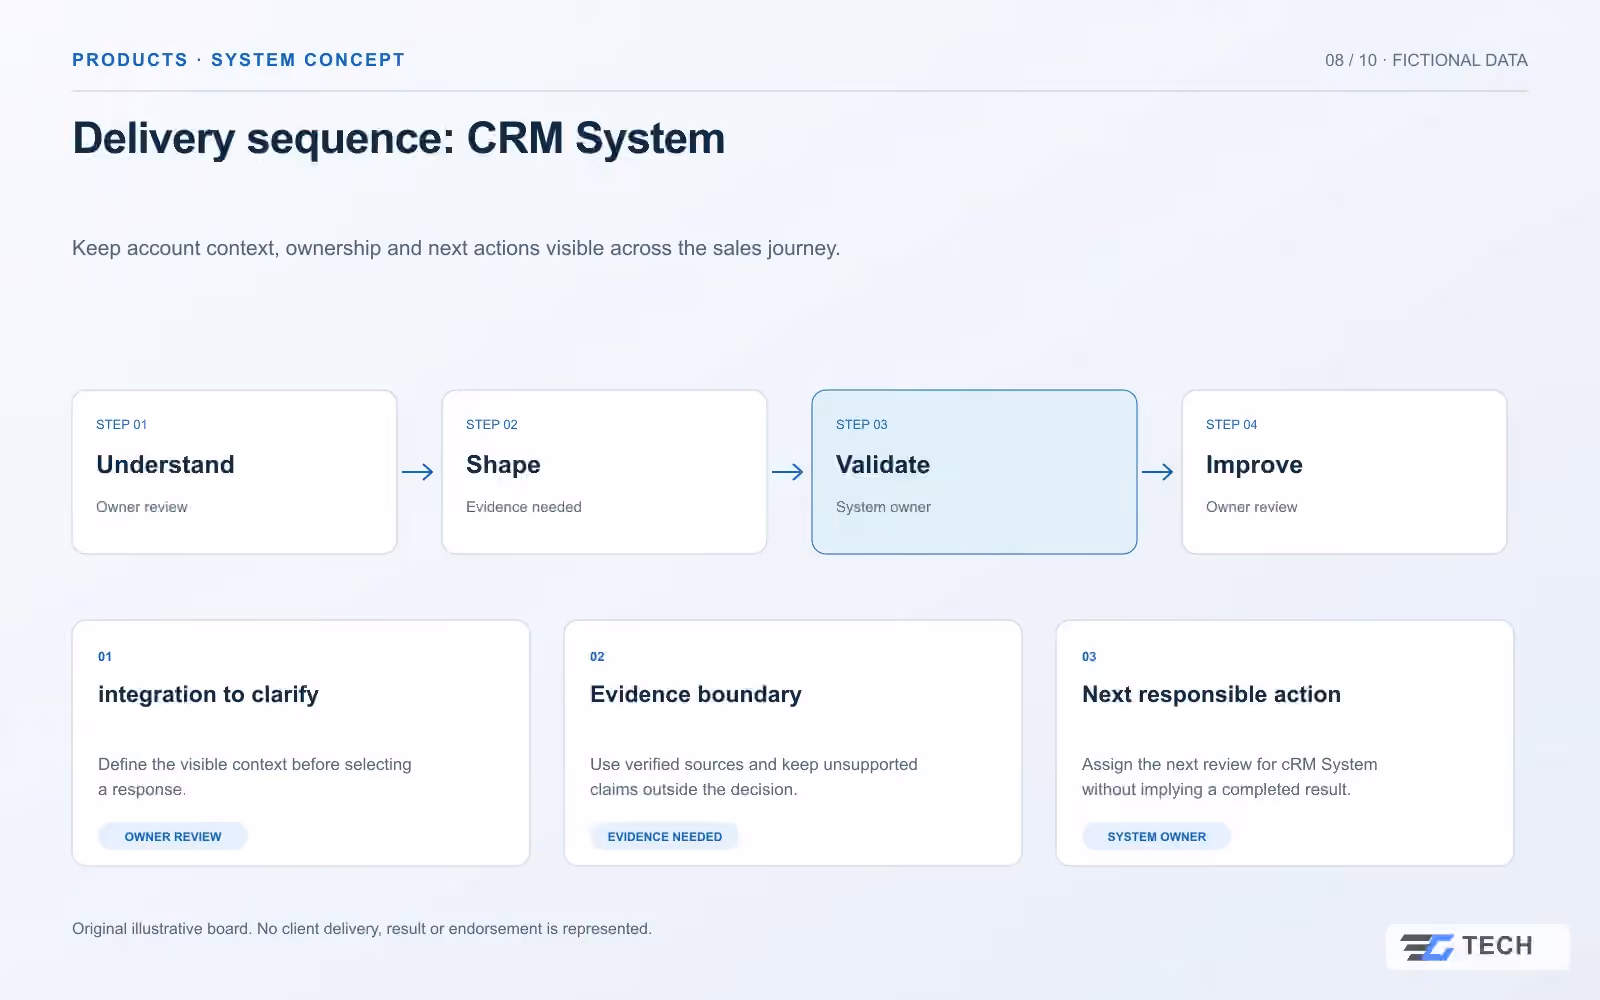Select the Step 01 Understand card
Viewport: 1600px width, 1000px height.
(235, 472)
